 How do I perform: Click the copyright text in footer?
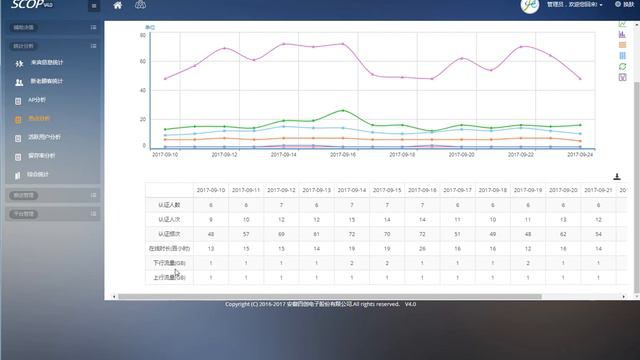pyautogui.click(x=320, y=304)
